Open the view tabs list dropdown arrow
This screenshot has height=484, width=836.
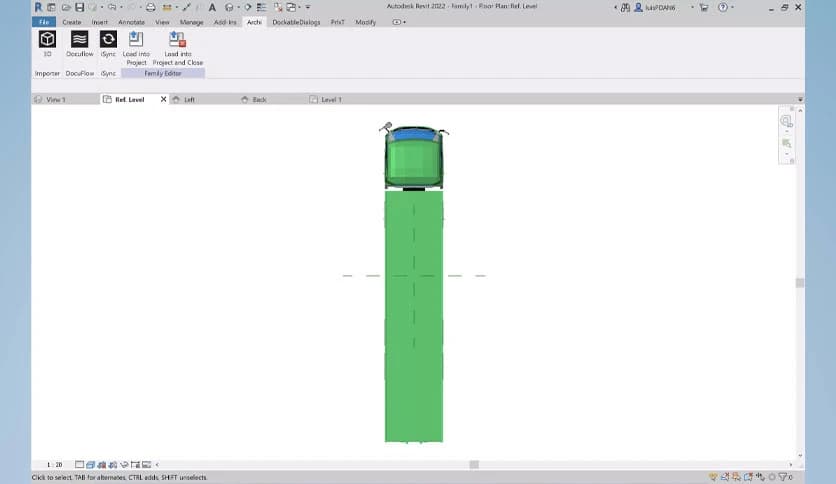[800, 100]
